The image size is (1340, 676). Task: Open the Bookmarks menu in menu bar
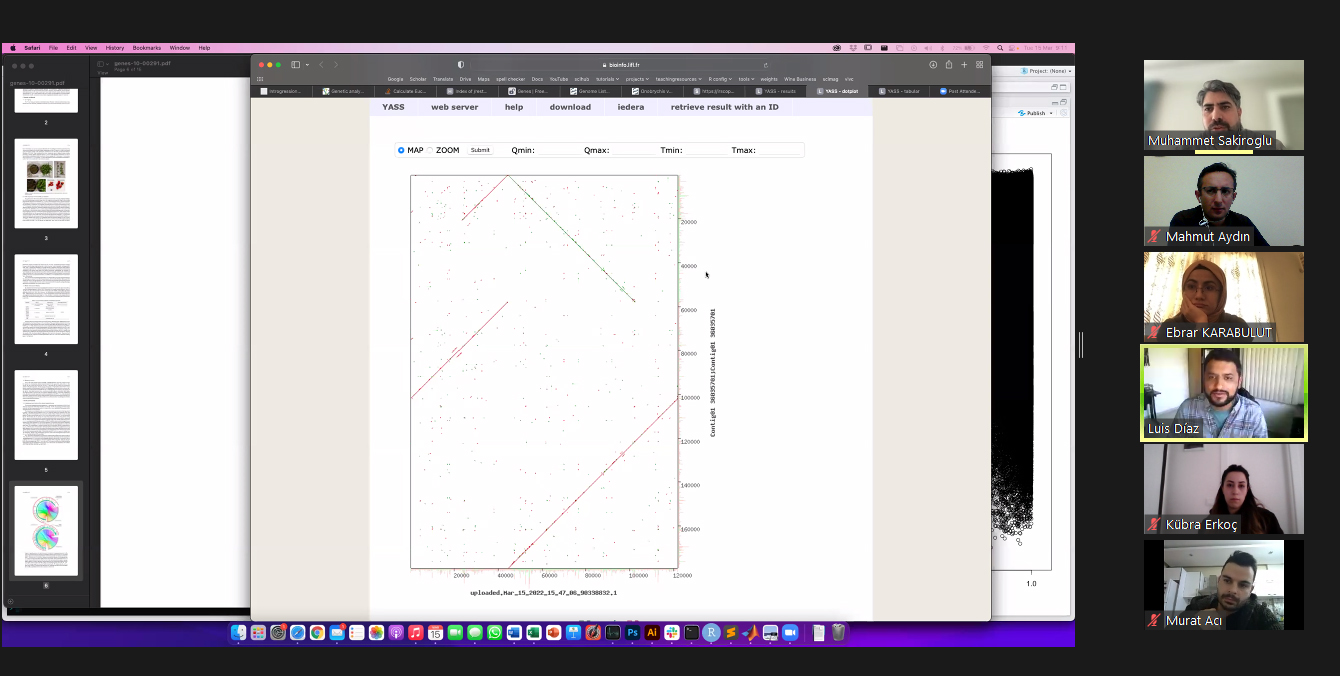point(146,48)
